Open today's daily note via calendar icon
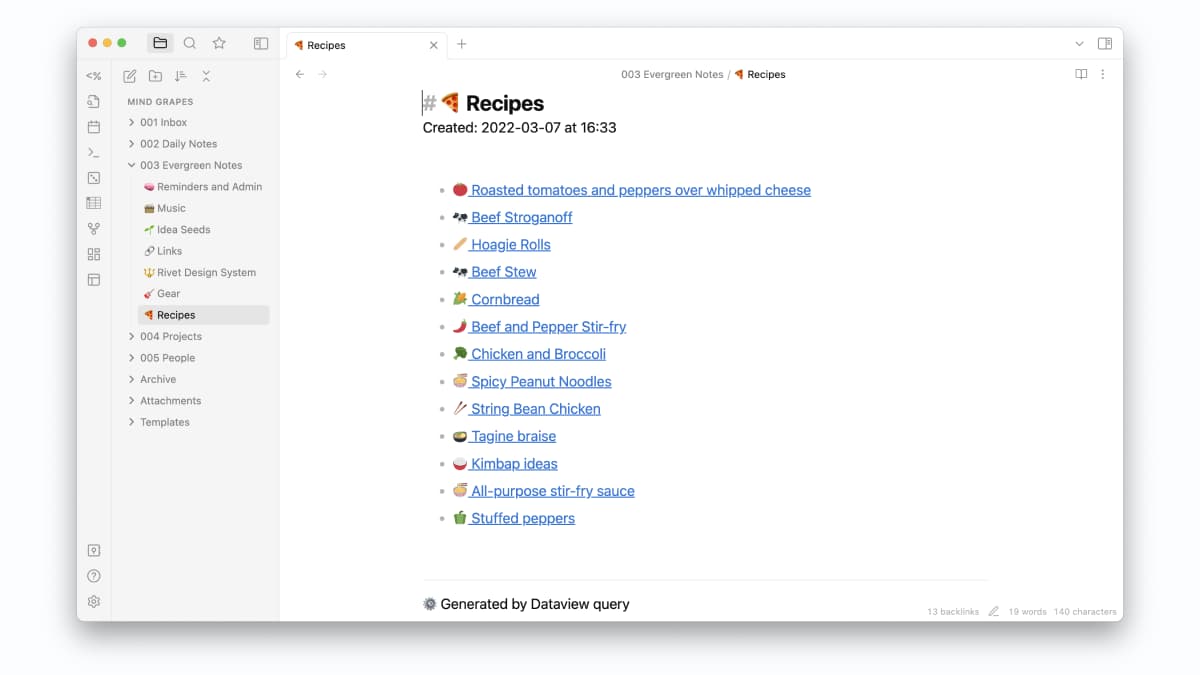This screenshot has height=675, width=1200. pos(93,126)
